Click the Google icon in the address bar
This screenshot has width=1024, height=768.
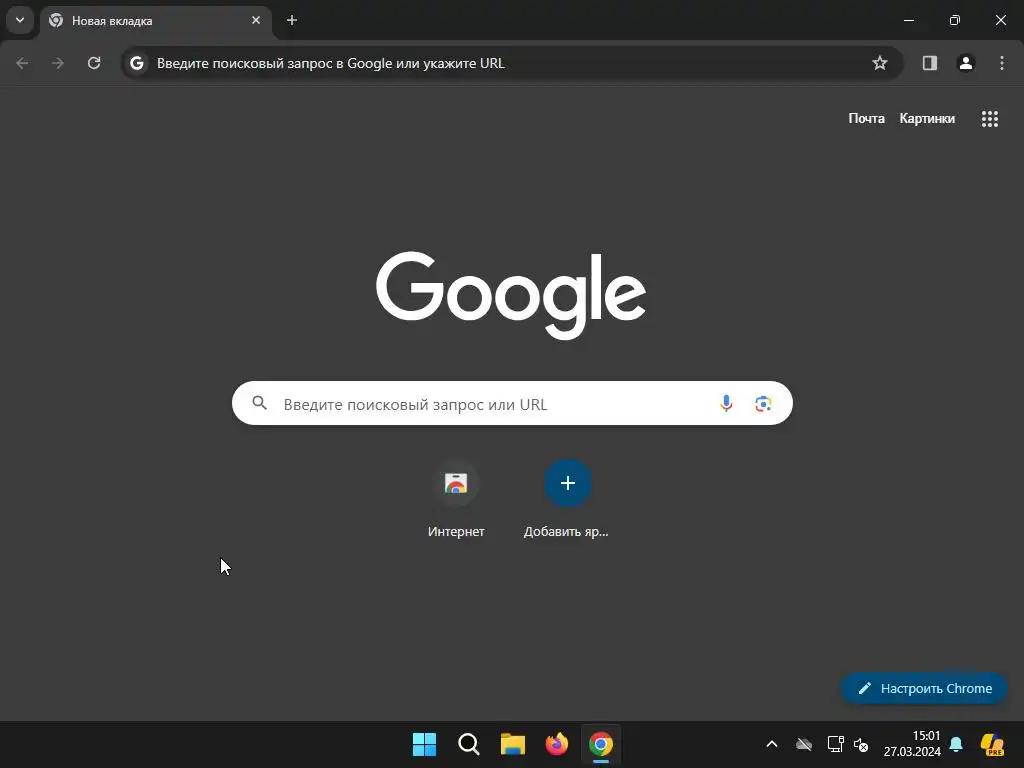click(x=136, y=63)
